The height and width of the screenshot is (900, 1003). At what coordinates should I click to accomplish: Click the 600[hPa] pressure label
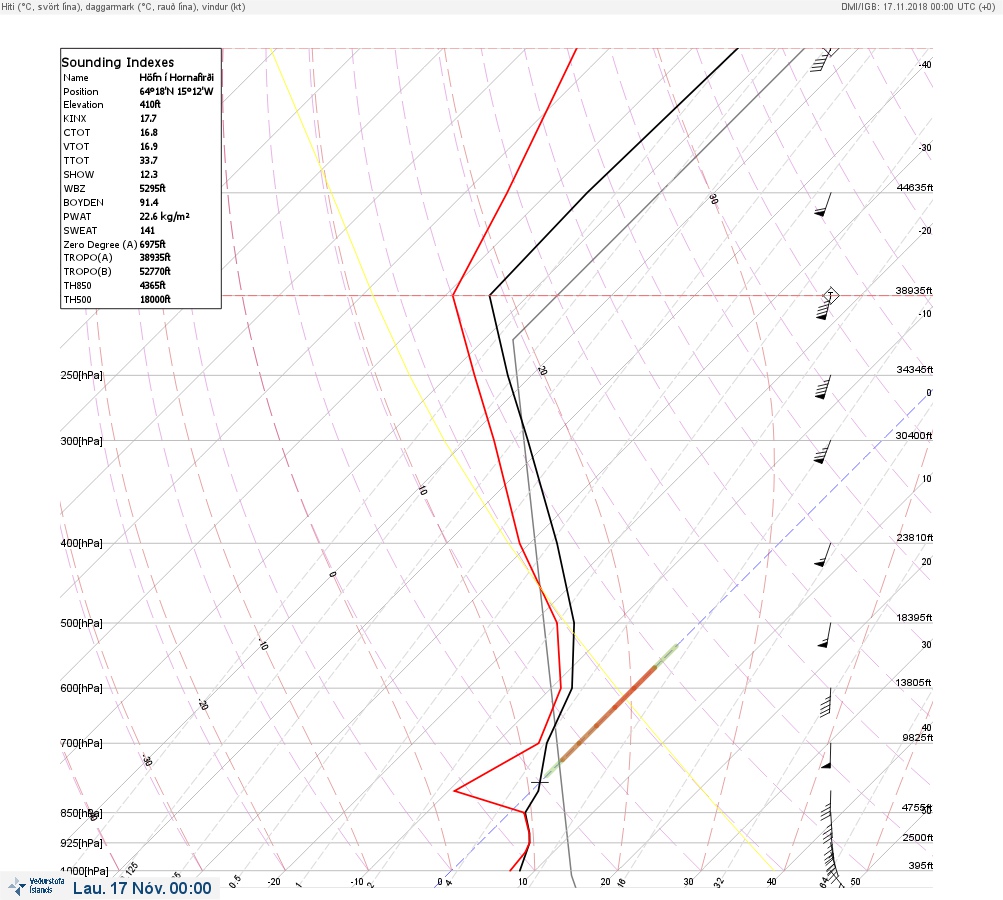(81, 688)
